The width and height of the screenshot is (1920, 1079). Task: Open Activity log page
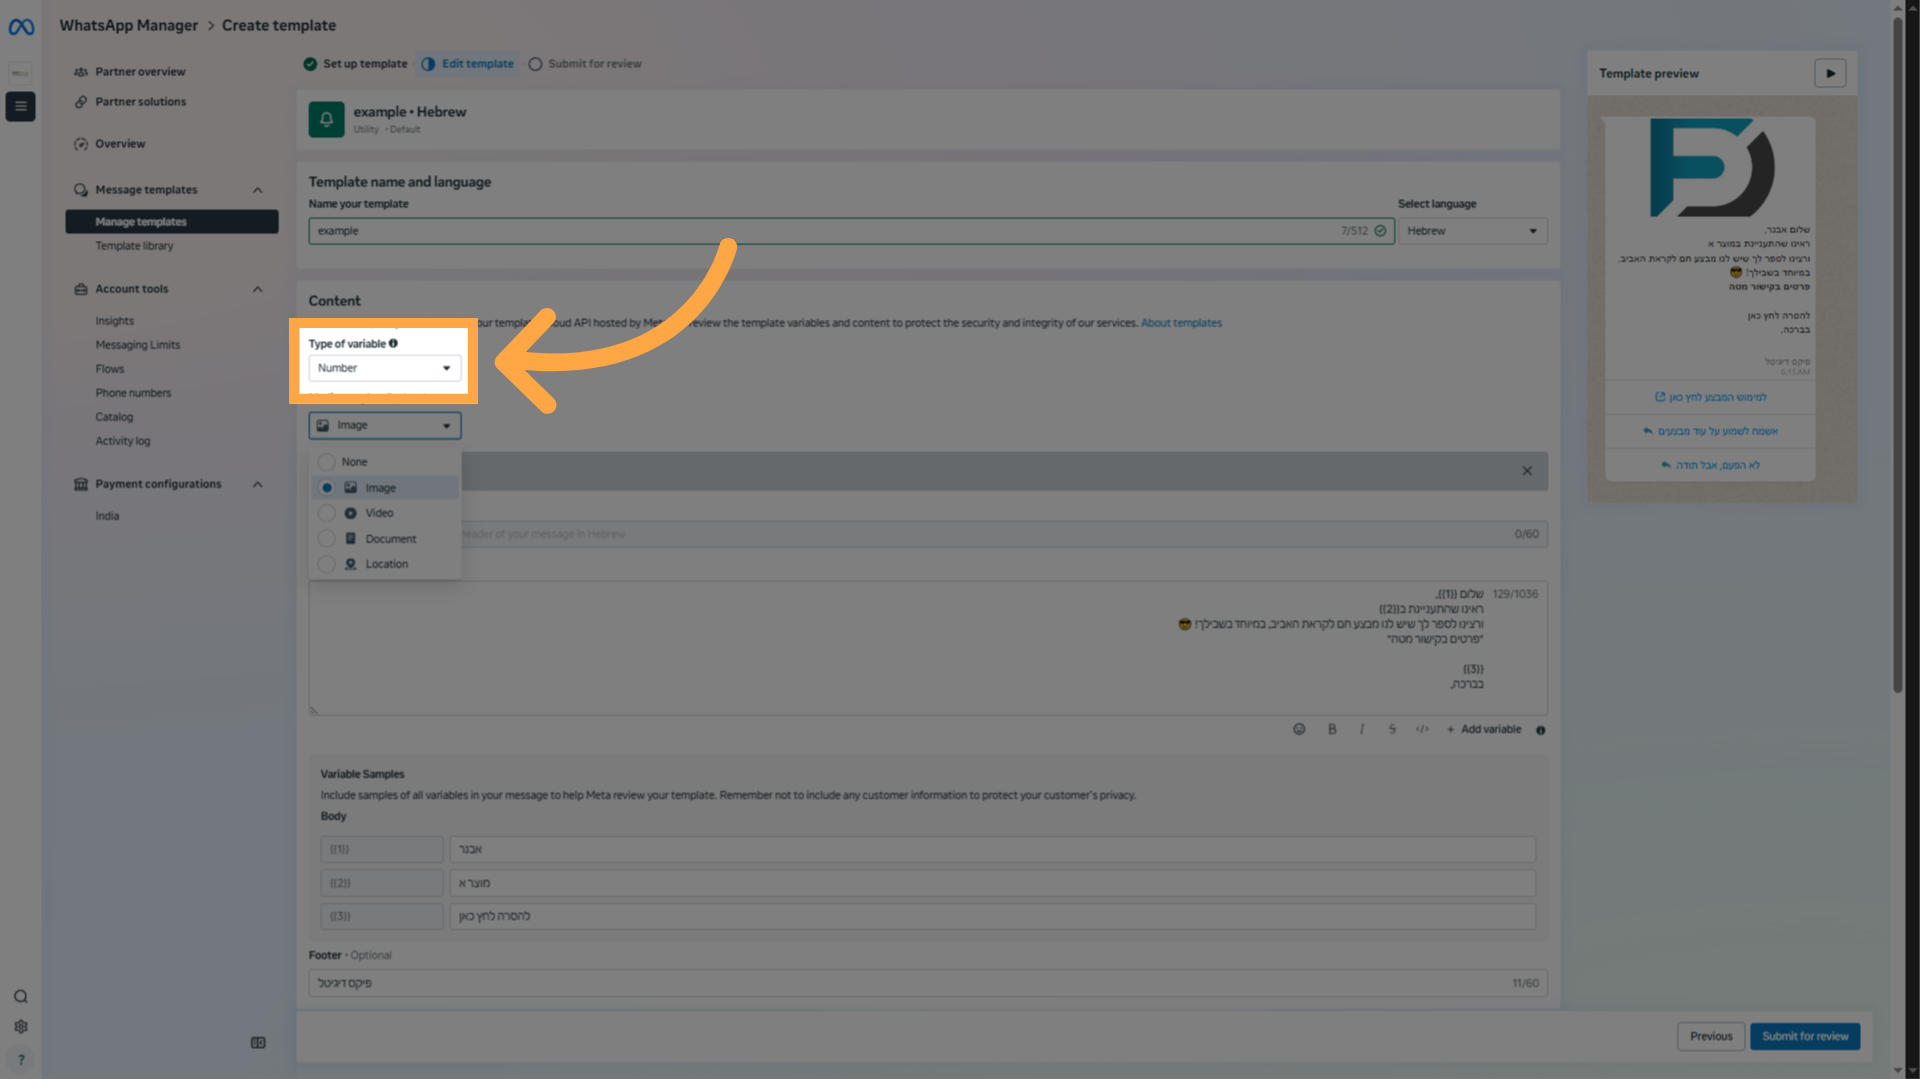click(123, 441)
